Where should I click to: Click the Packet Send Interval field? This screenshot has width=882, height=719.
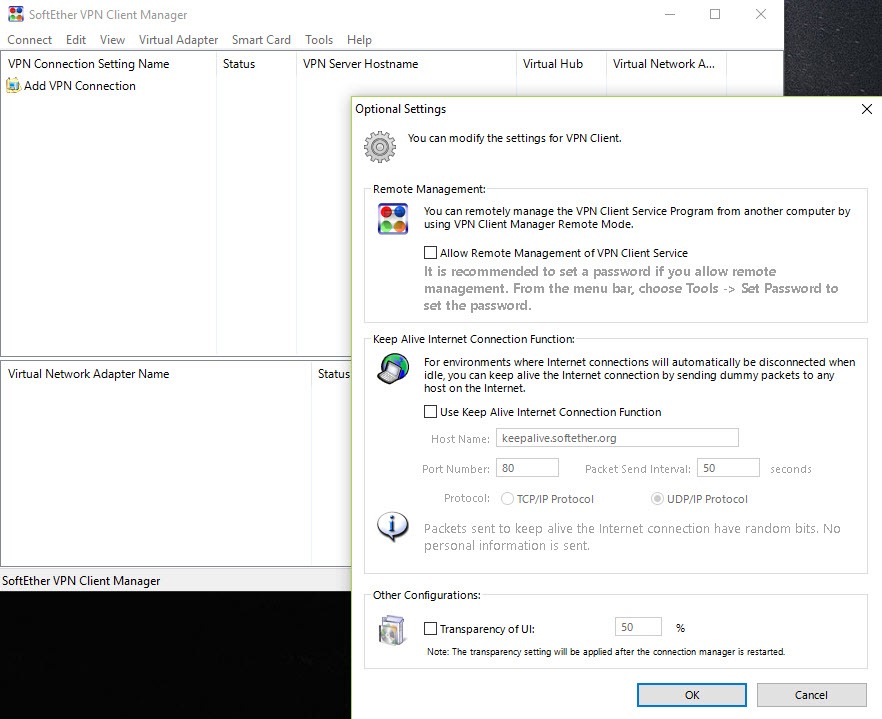point(728,468)
